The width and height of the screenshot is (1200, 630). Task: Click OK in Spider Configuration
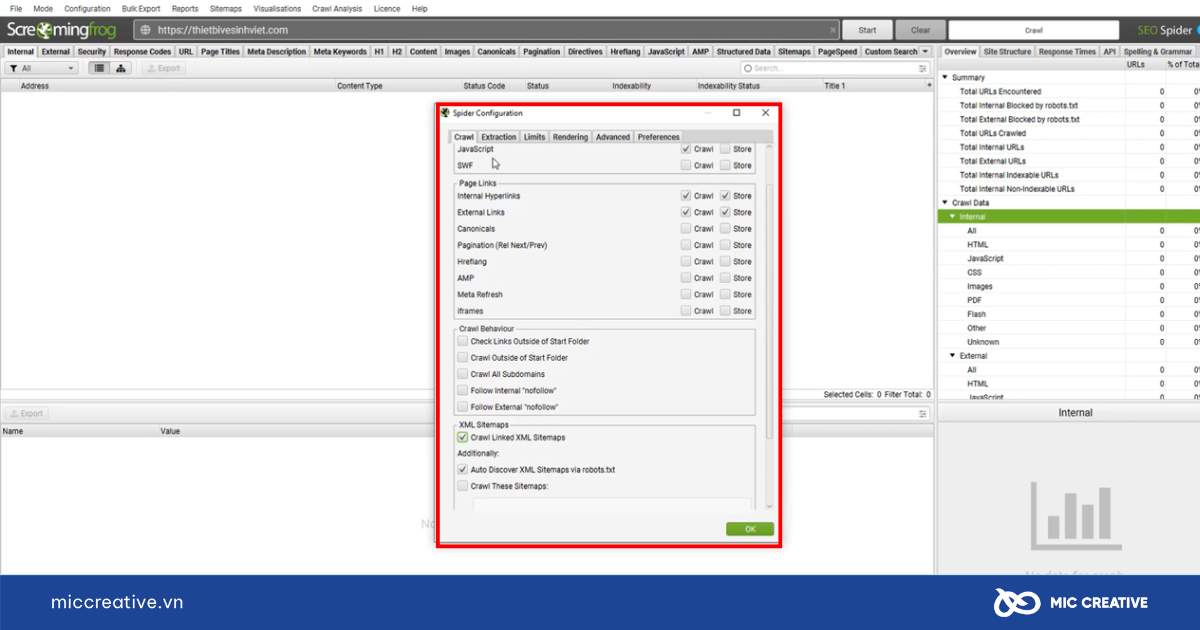pyautogui.click(x=750, y=529)
